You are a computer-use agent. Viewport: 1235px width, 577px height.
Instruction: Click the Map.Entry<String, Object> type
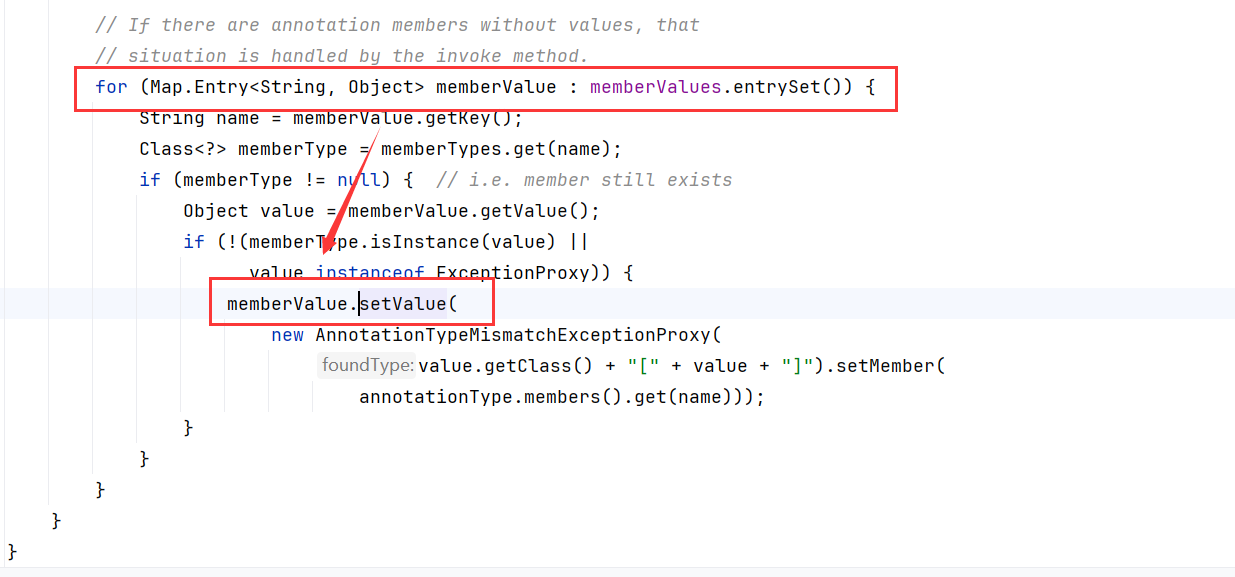click(x=288, y=87)
